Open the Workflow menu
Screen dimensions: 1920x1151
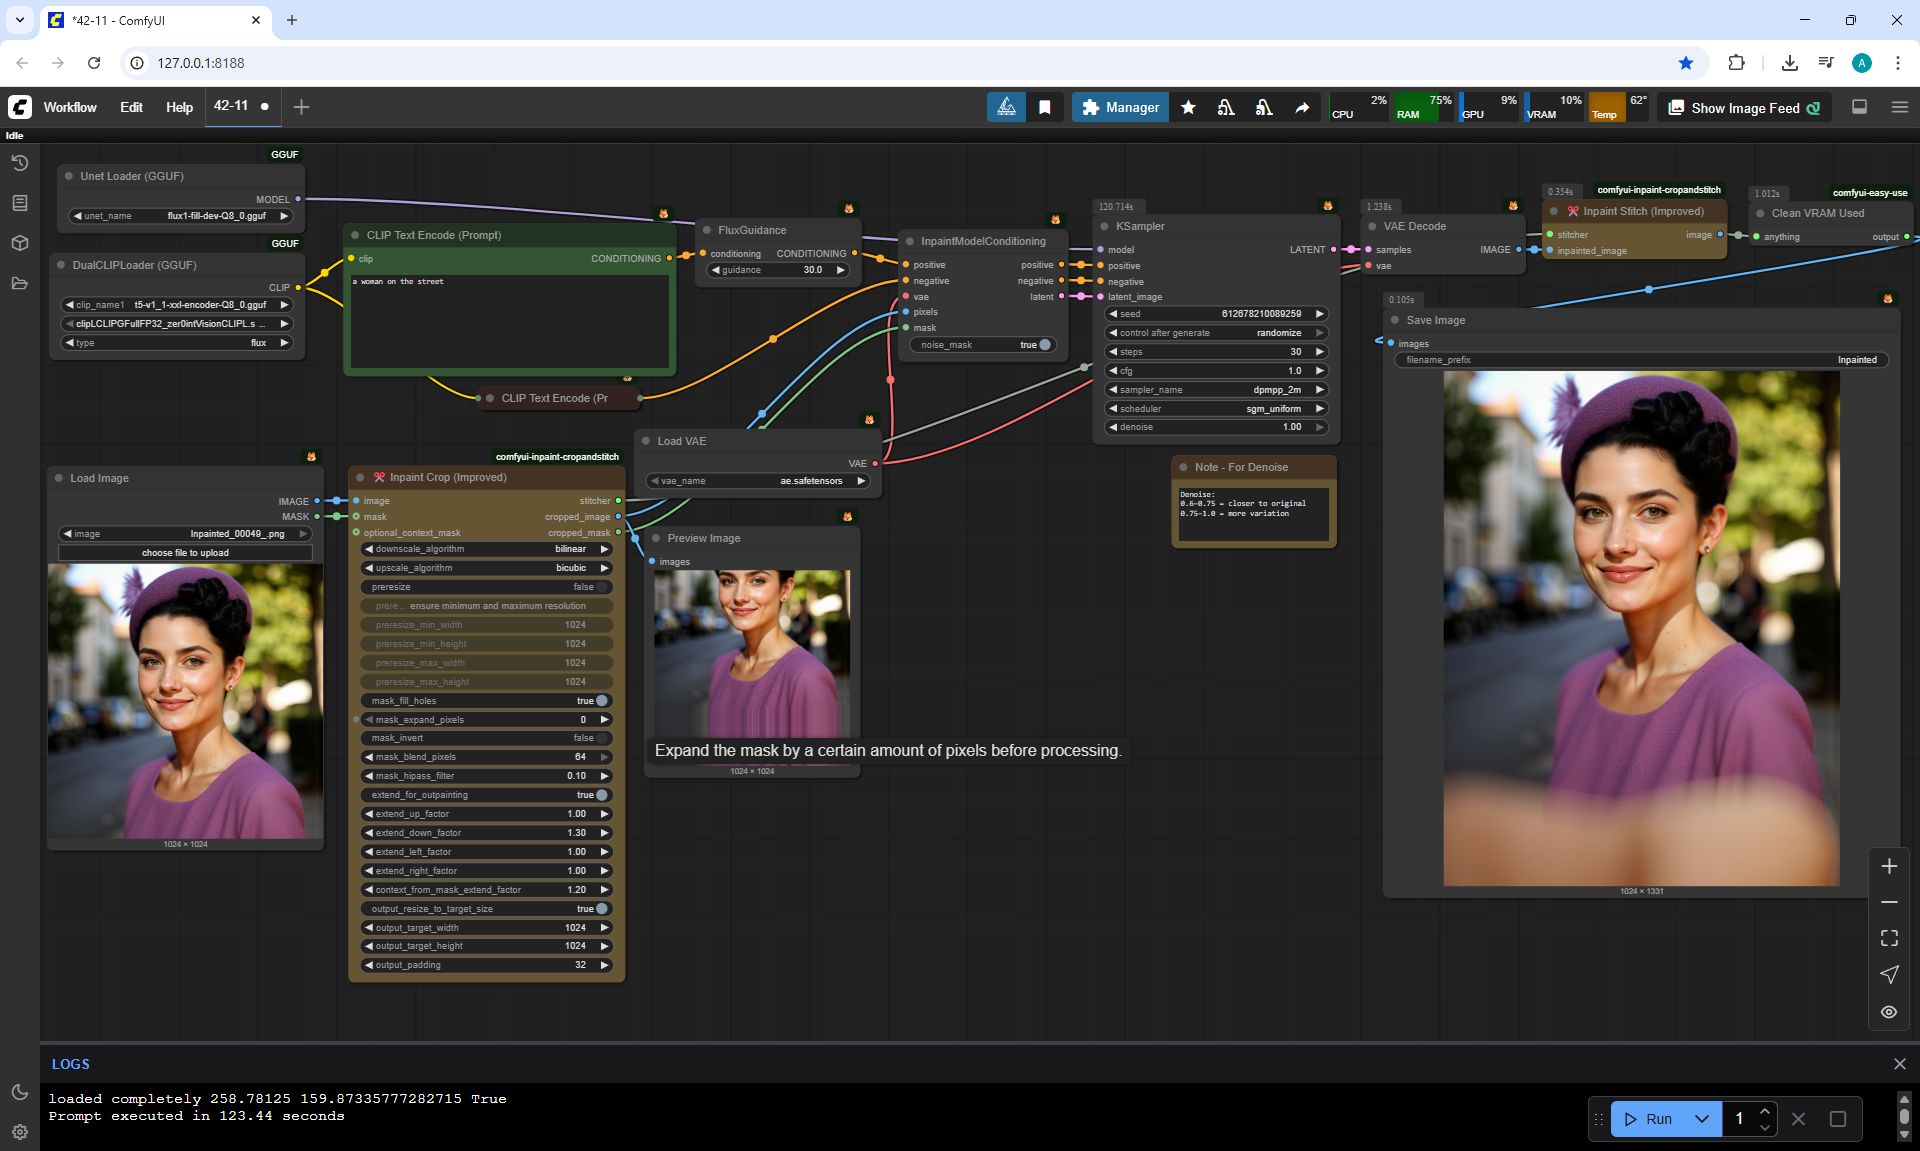coord(70,107)
